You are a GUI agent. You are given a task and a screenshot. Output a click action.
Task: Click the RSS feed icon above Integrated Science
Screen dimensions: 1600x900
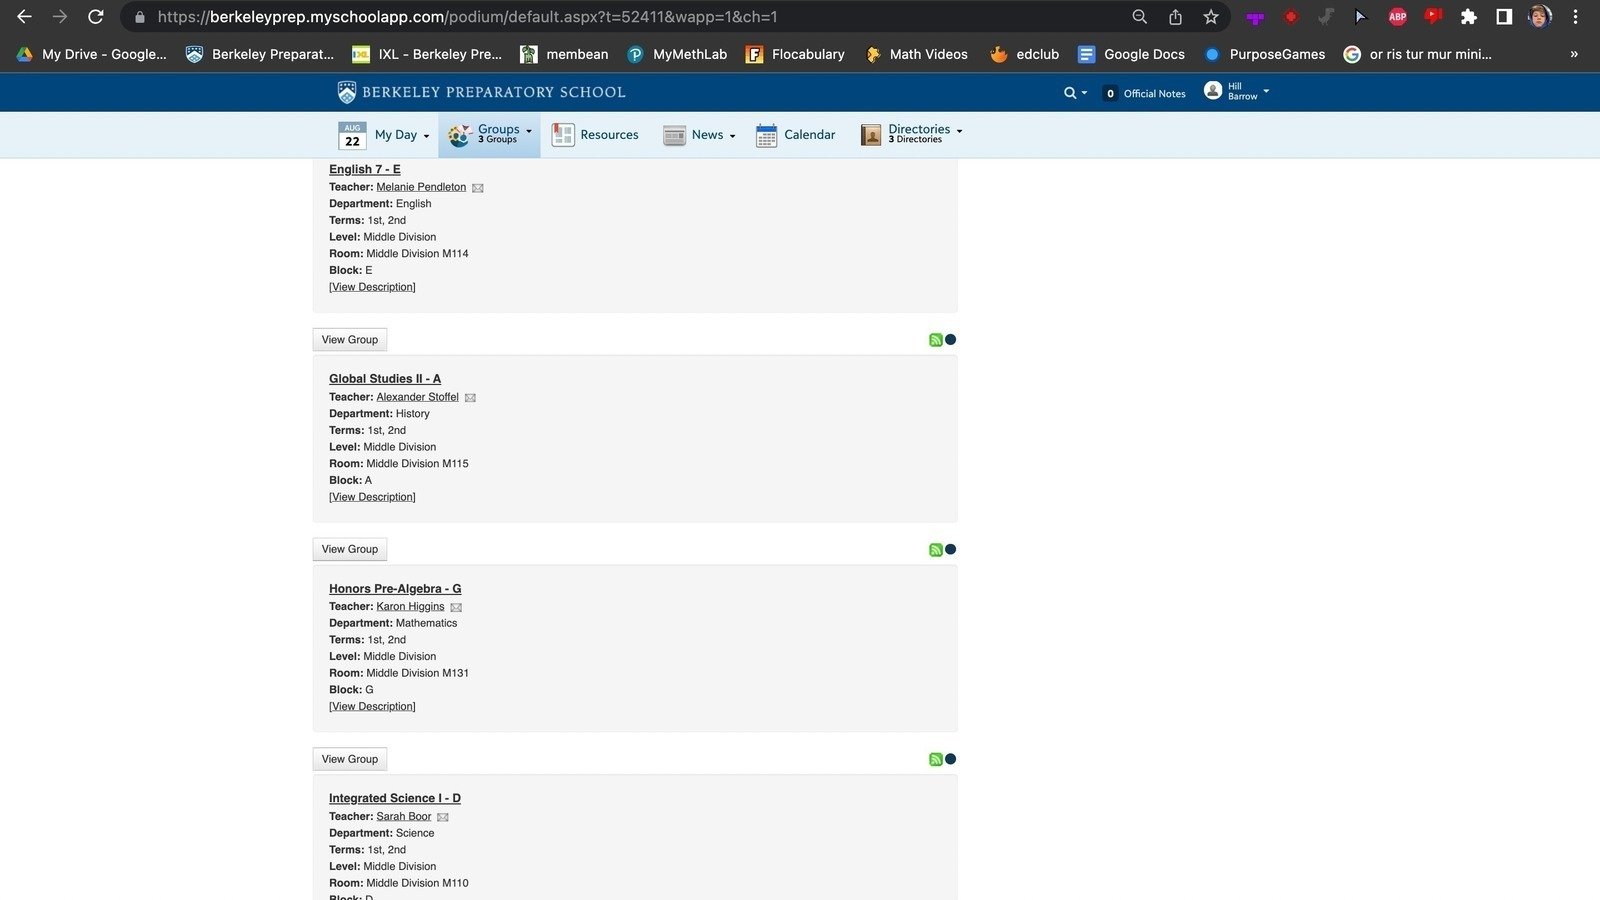(x=935, y=759)
